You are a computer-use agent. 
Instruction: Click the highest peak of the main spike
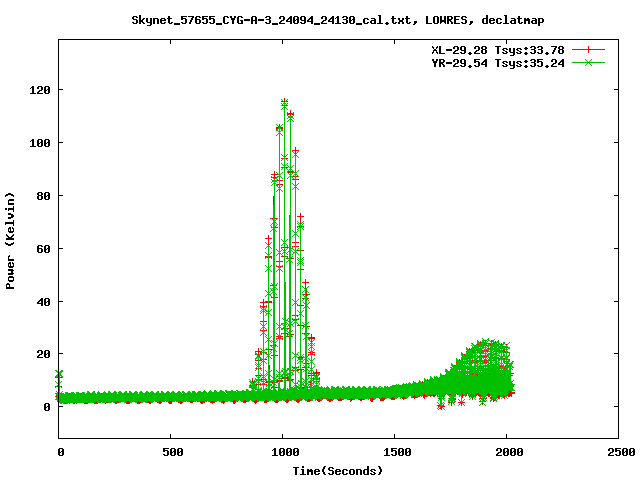coord(285,102)
